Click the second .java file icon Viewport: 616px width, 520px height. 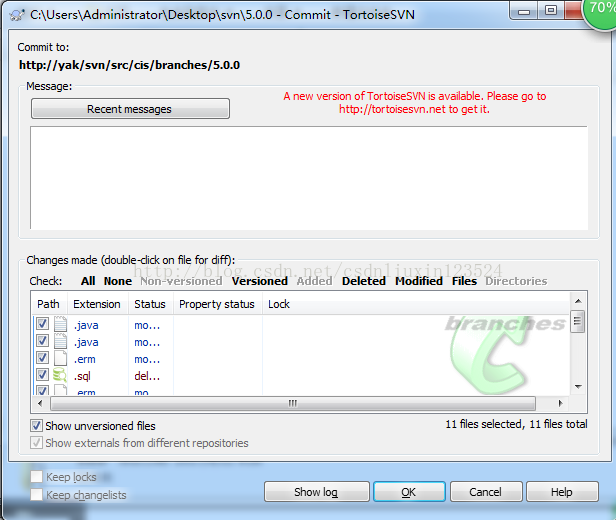pos(60,341)
